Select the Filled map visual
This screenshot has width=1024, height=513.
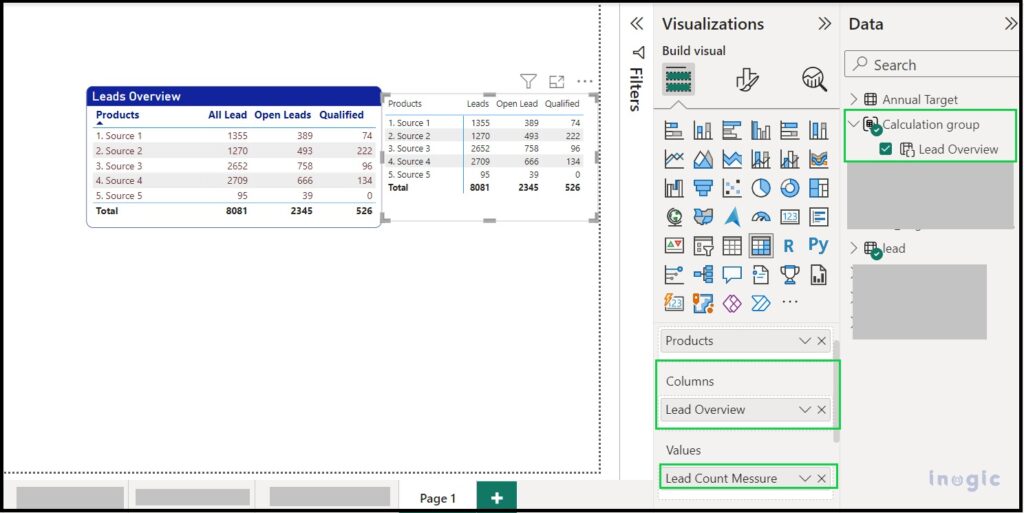pos(703,217)
